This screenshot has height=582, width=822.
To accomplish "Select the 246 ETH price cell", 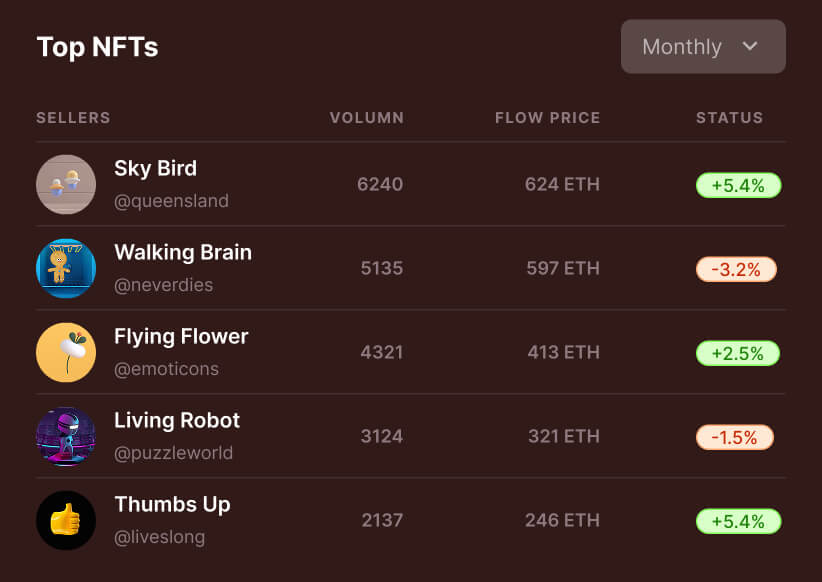I will pos(562,520).
